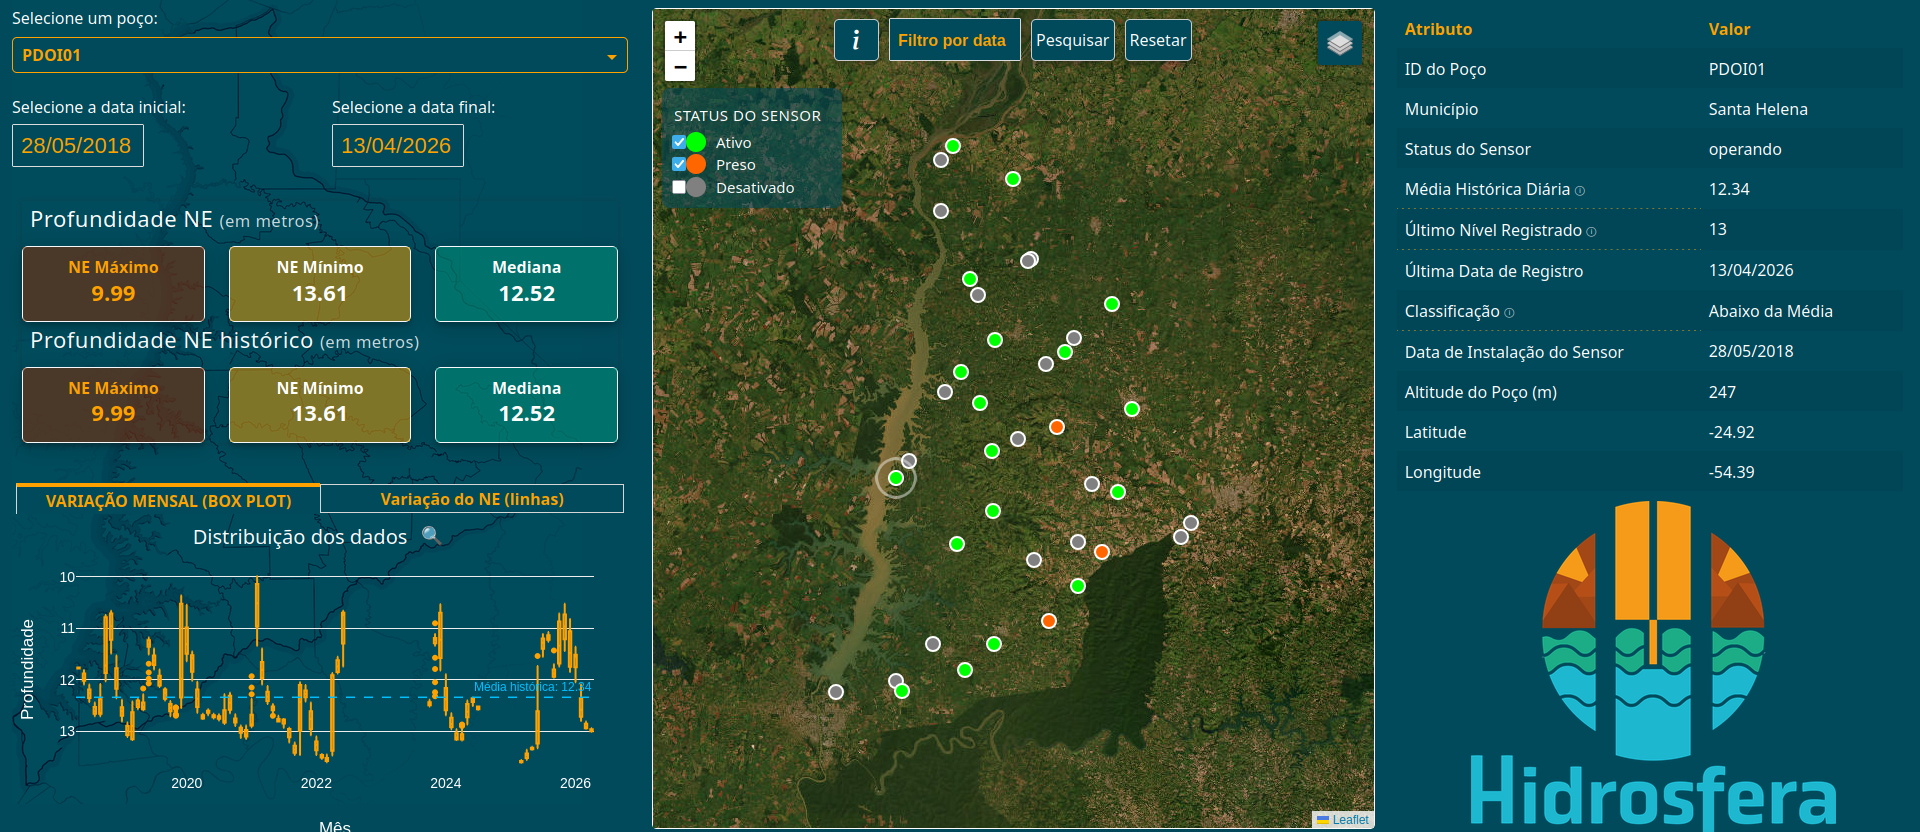
Task: Click the Filtro por data button
Action: point(954,40)
